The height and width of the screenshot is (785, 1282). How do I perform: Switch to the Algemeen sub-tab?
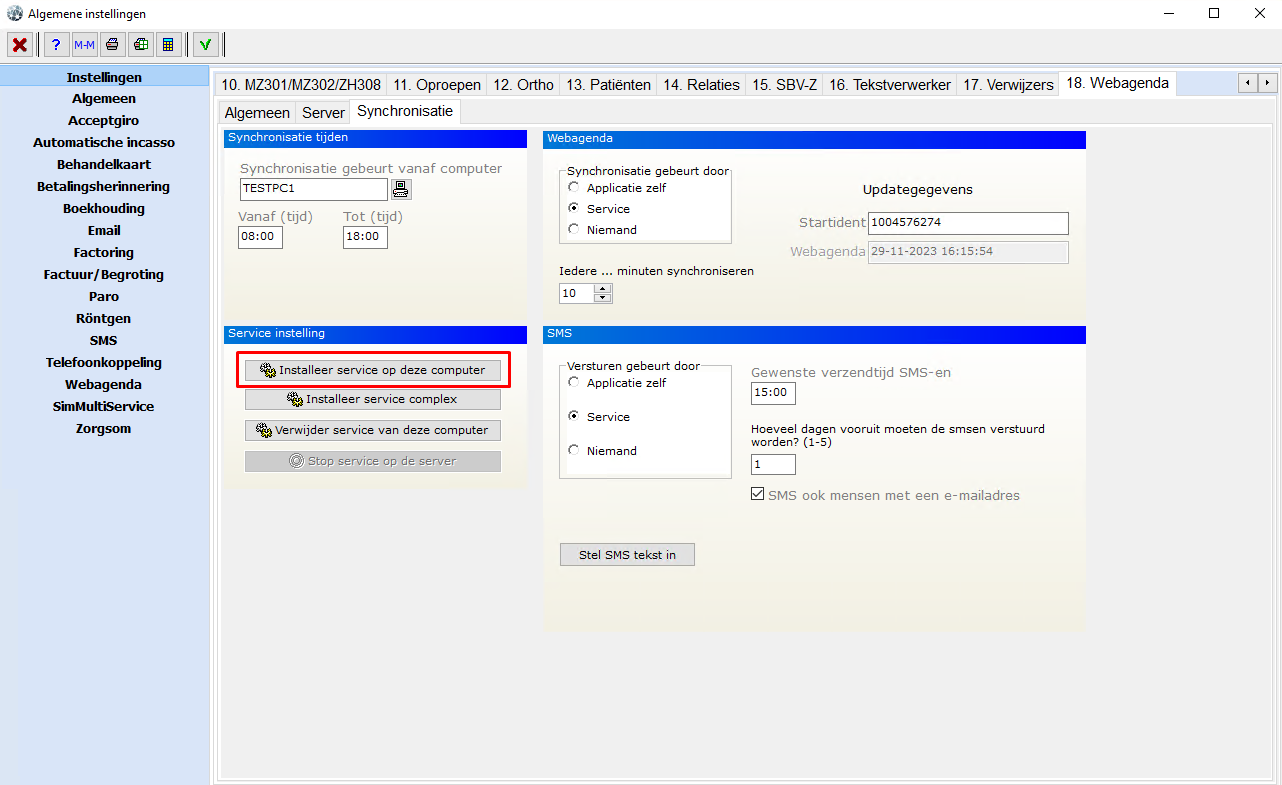pyautogui.click(x=257, y=113)
